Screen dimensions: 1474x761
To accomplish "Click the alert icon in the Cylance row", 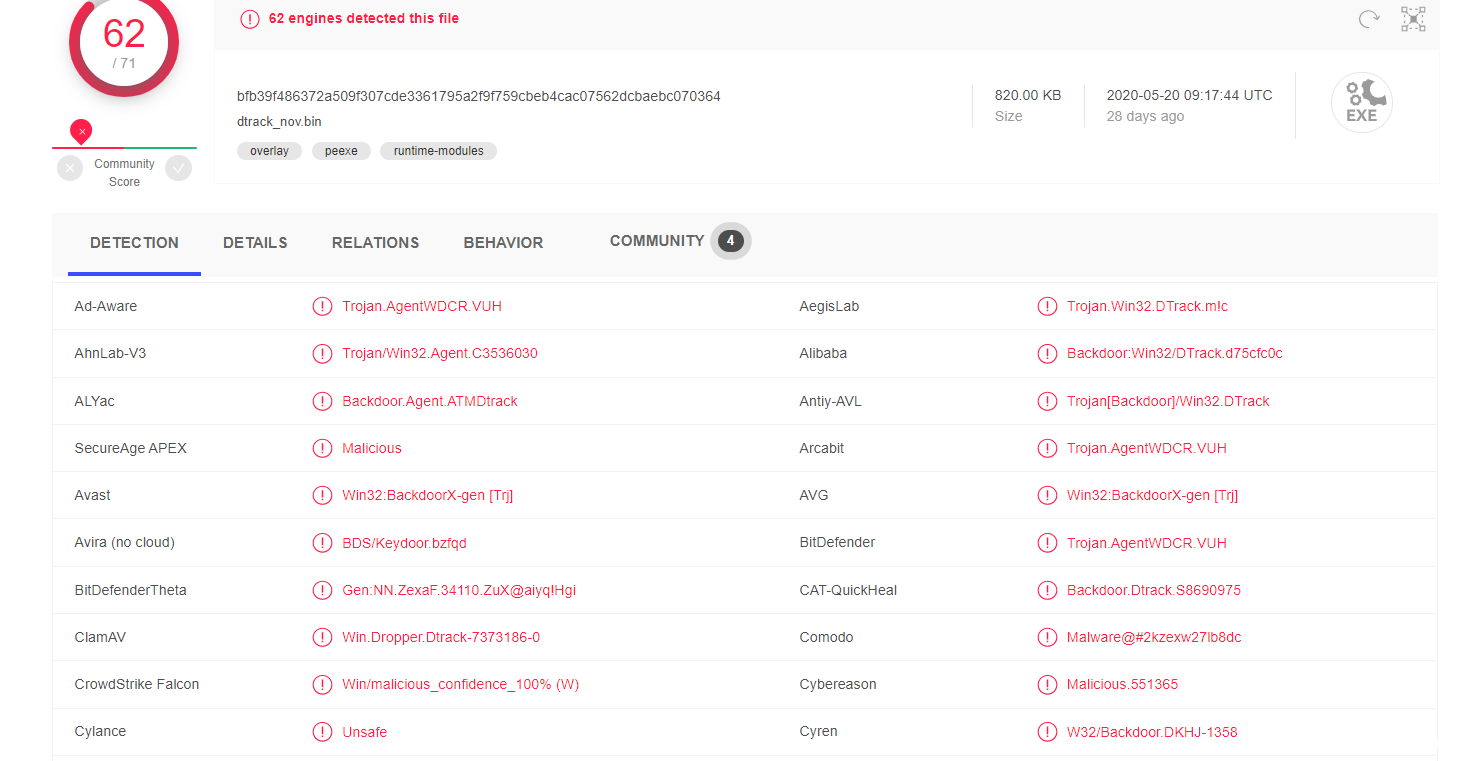I will (322, 732).
